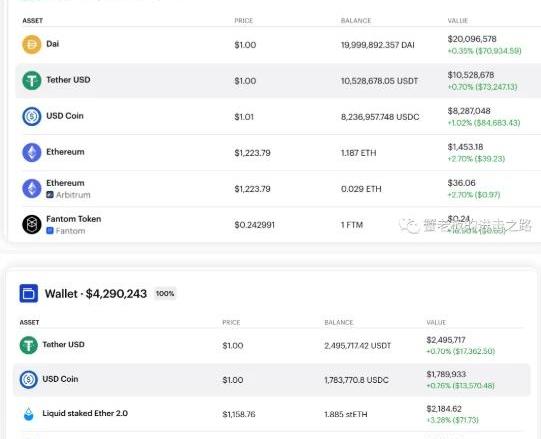Click balance 1,783,770.8 USDC
The image size is (541, 439).
pyautogui.click(x=356, y=380)
